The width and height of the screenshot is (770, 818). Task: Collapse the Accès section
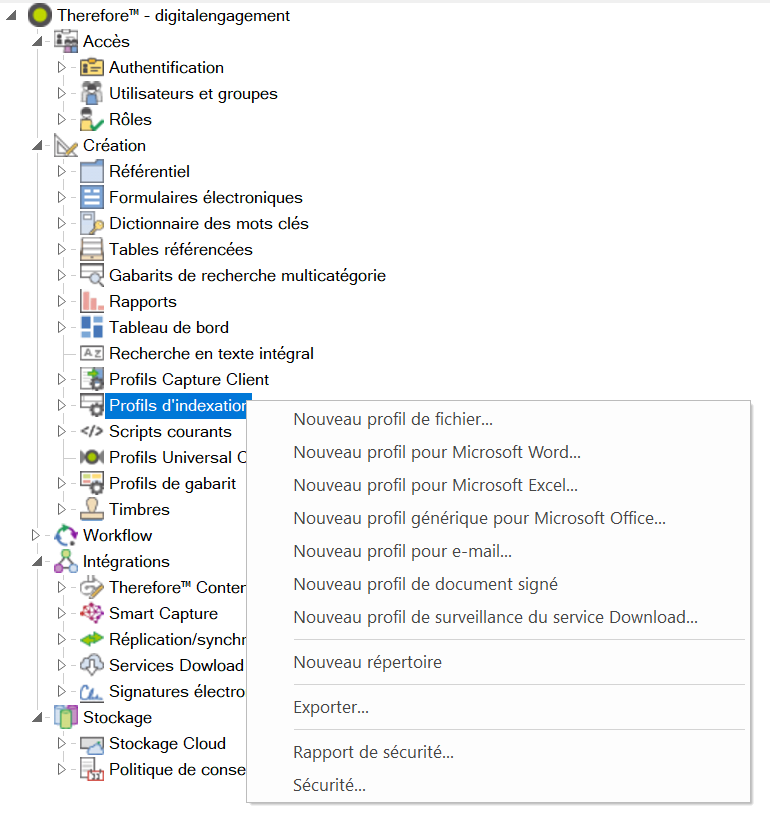coord(37,42)
